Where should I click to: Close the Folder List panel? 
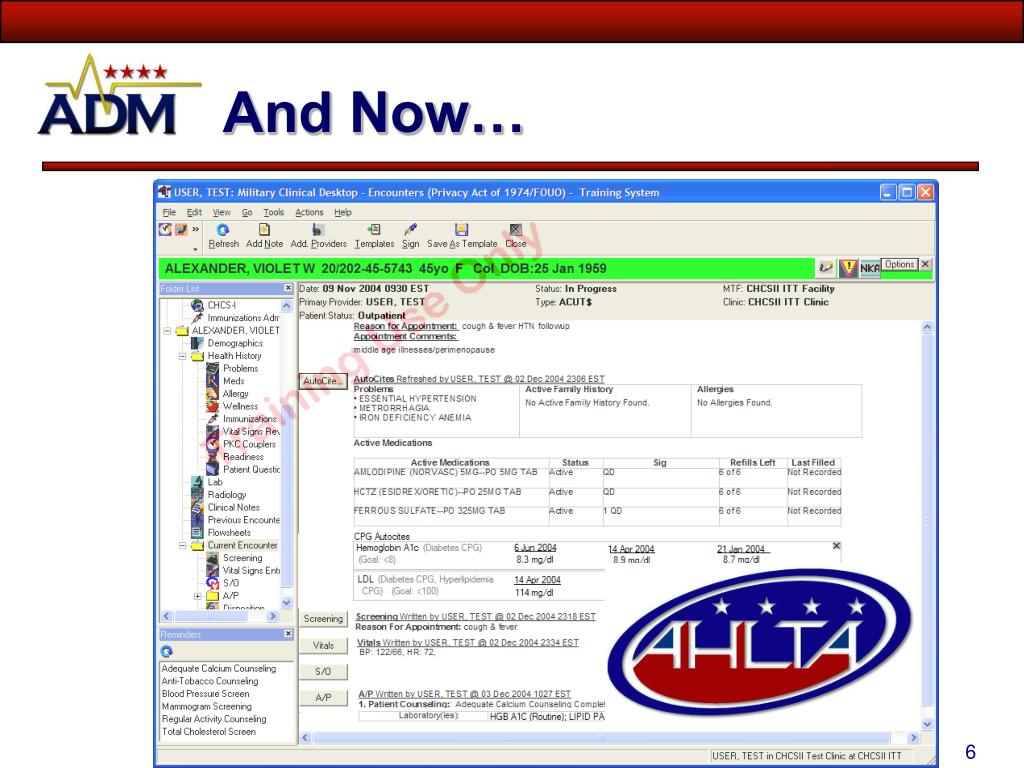(x=288, y=288)
